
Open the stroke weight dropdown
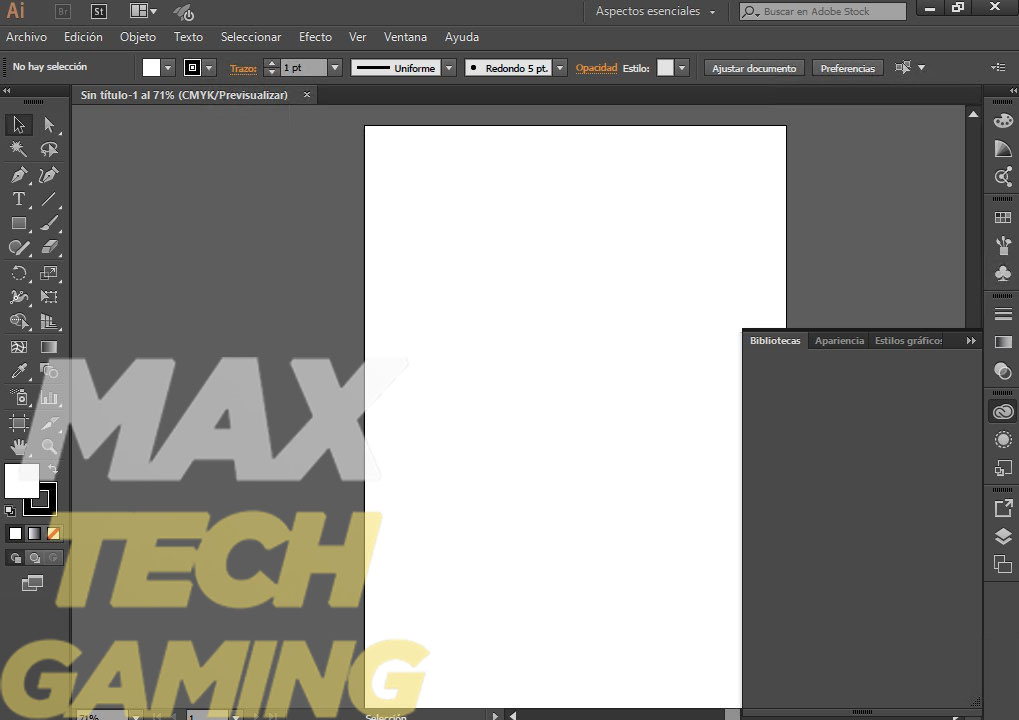335,68
